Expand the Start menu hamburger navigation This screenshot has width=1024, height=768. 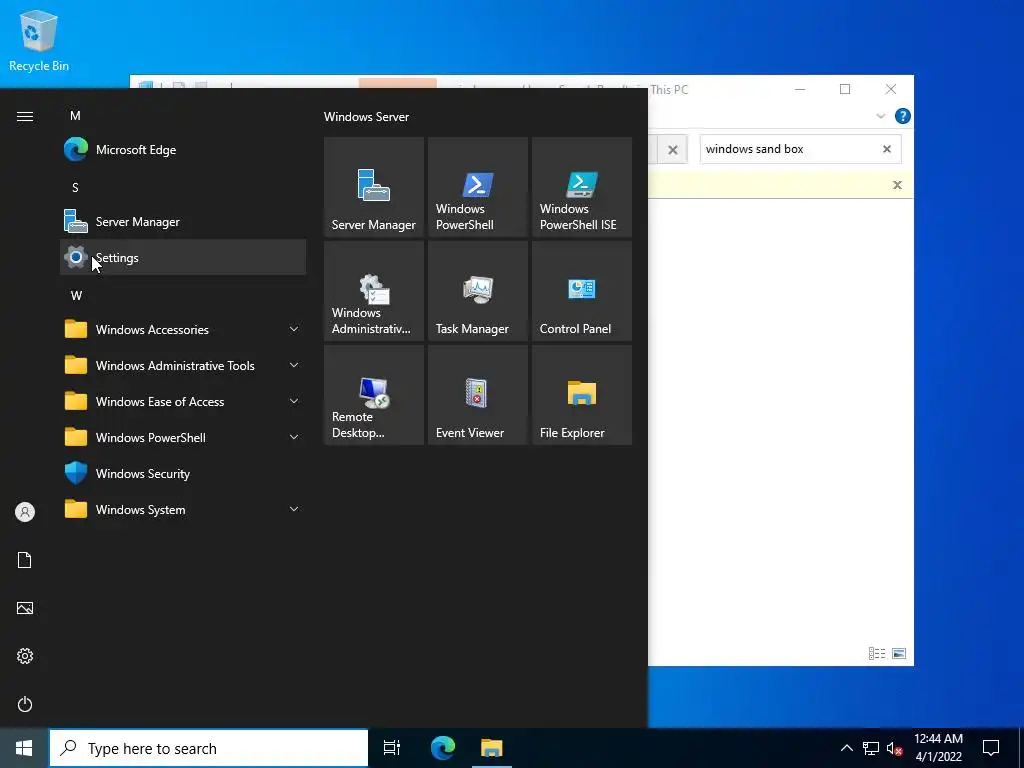[x=25, y=116]
